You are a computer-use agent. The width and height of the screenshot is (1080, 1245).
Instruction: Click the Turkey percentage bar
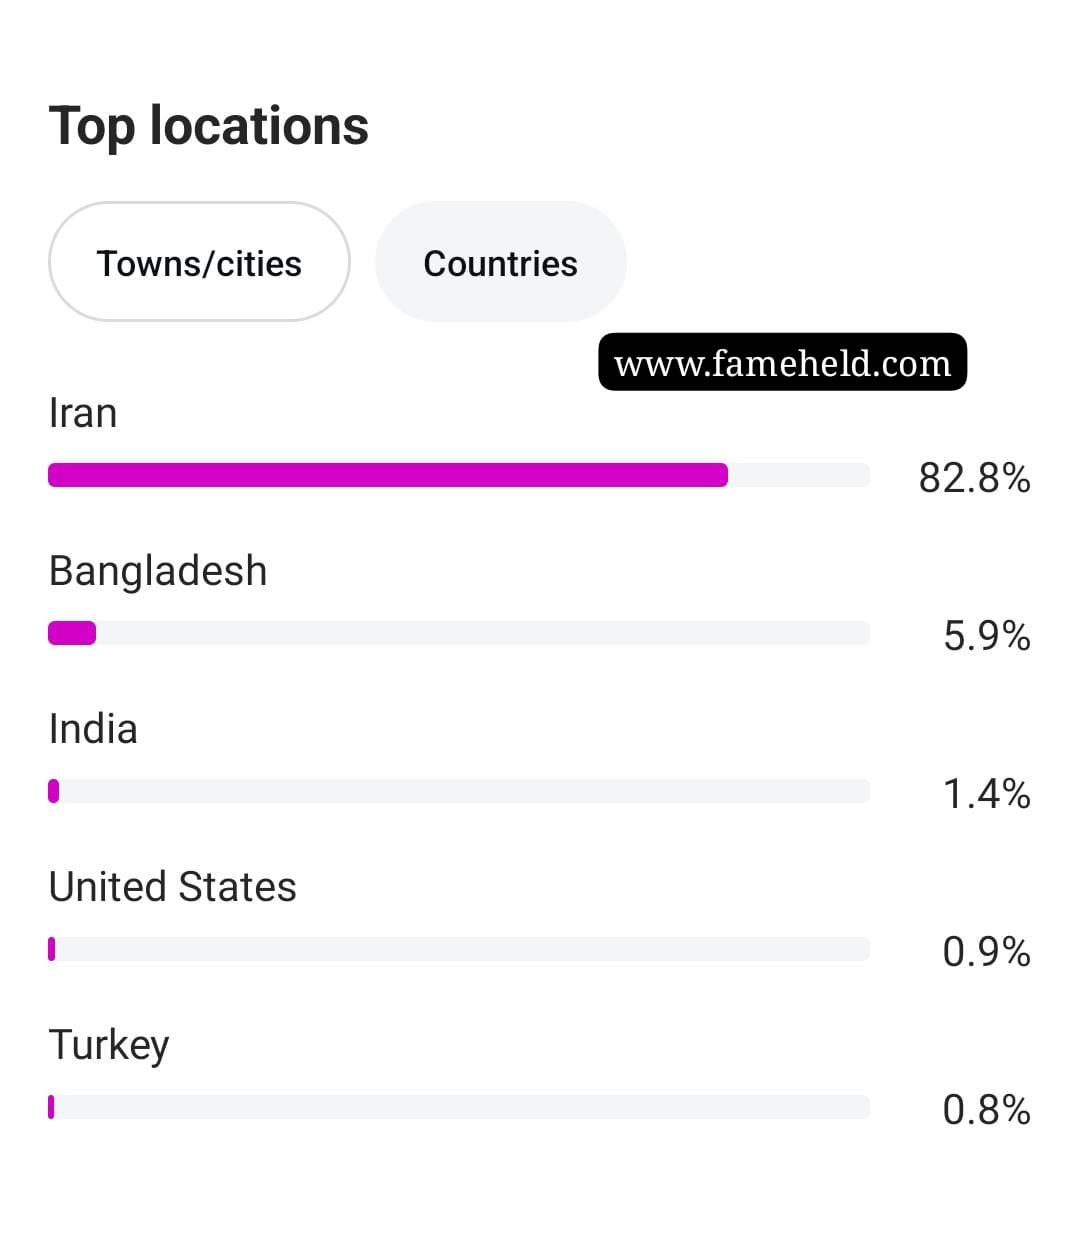[x=459, y=1107]
